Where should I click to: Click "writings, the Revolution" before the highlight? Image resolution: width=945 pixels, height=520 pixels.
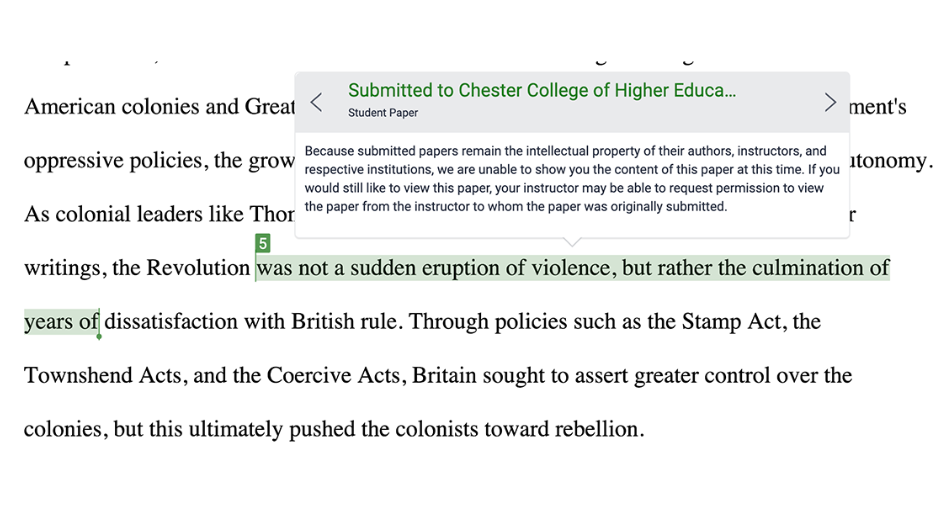click(136, 268)
